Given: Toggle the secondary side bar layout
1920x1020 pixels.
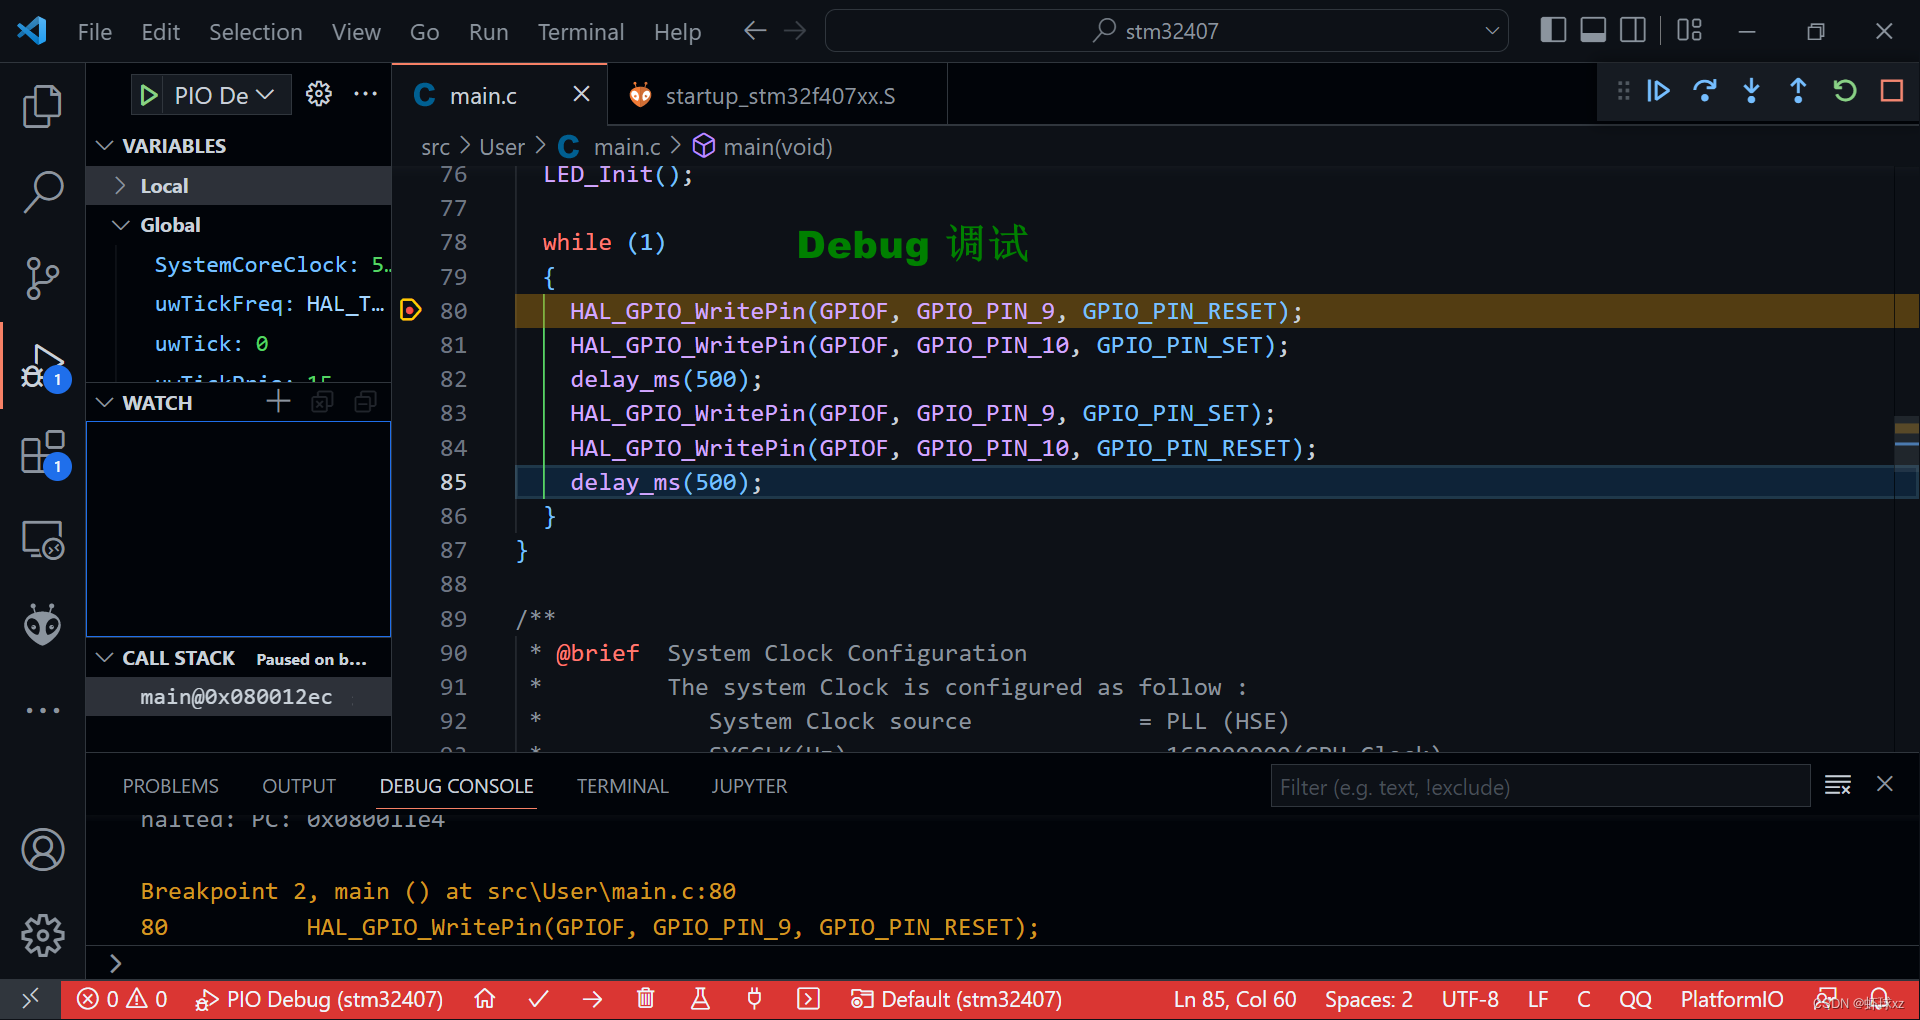Looking at the screenshot, I should click(1633, 30).
